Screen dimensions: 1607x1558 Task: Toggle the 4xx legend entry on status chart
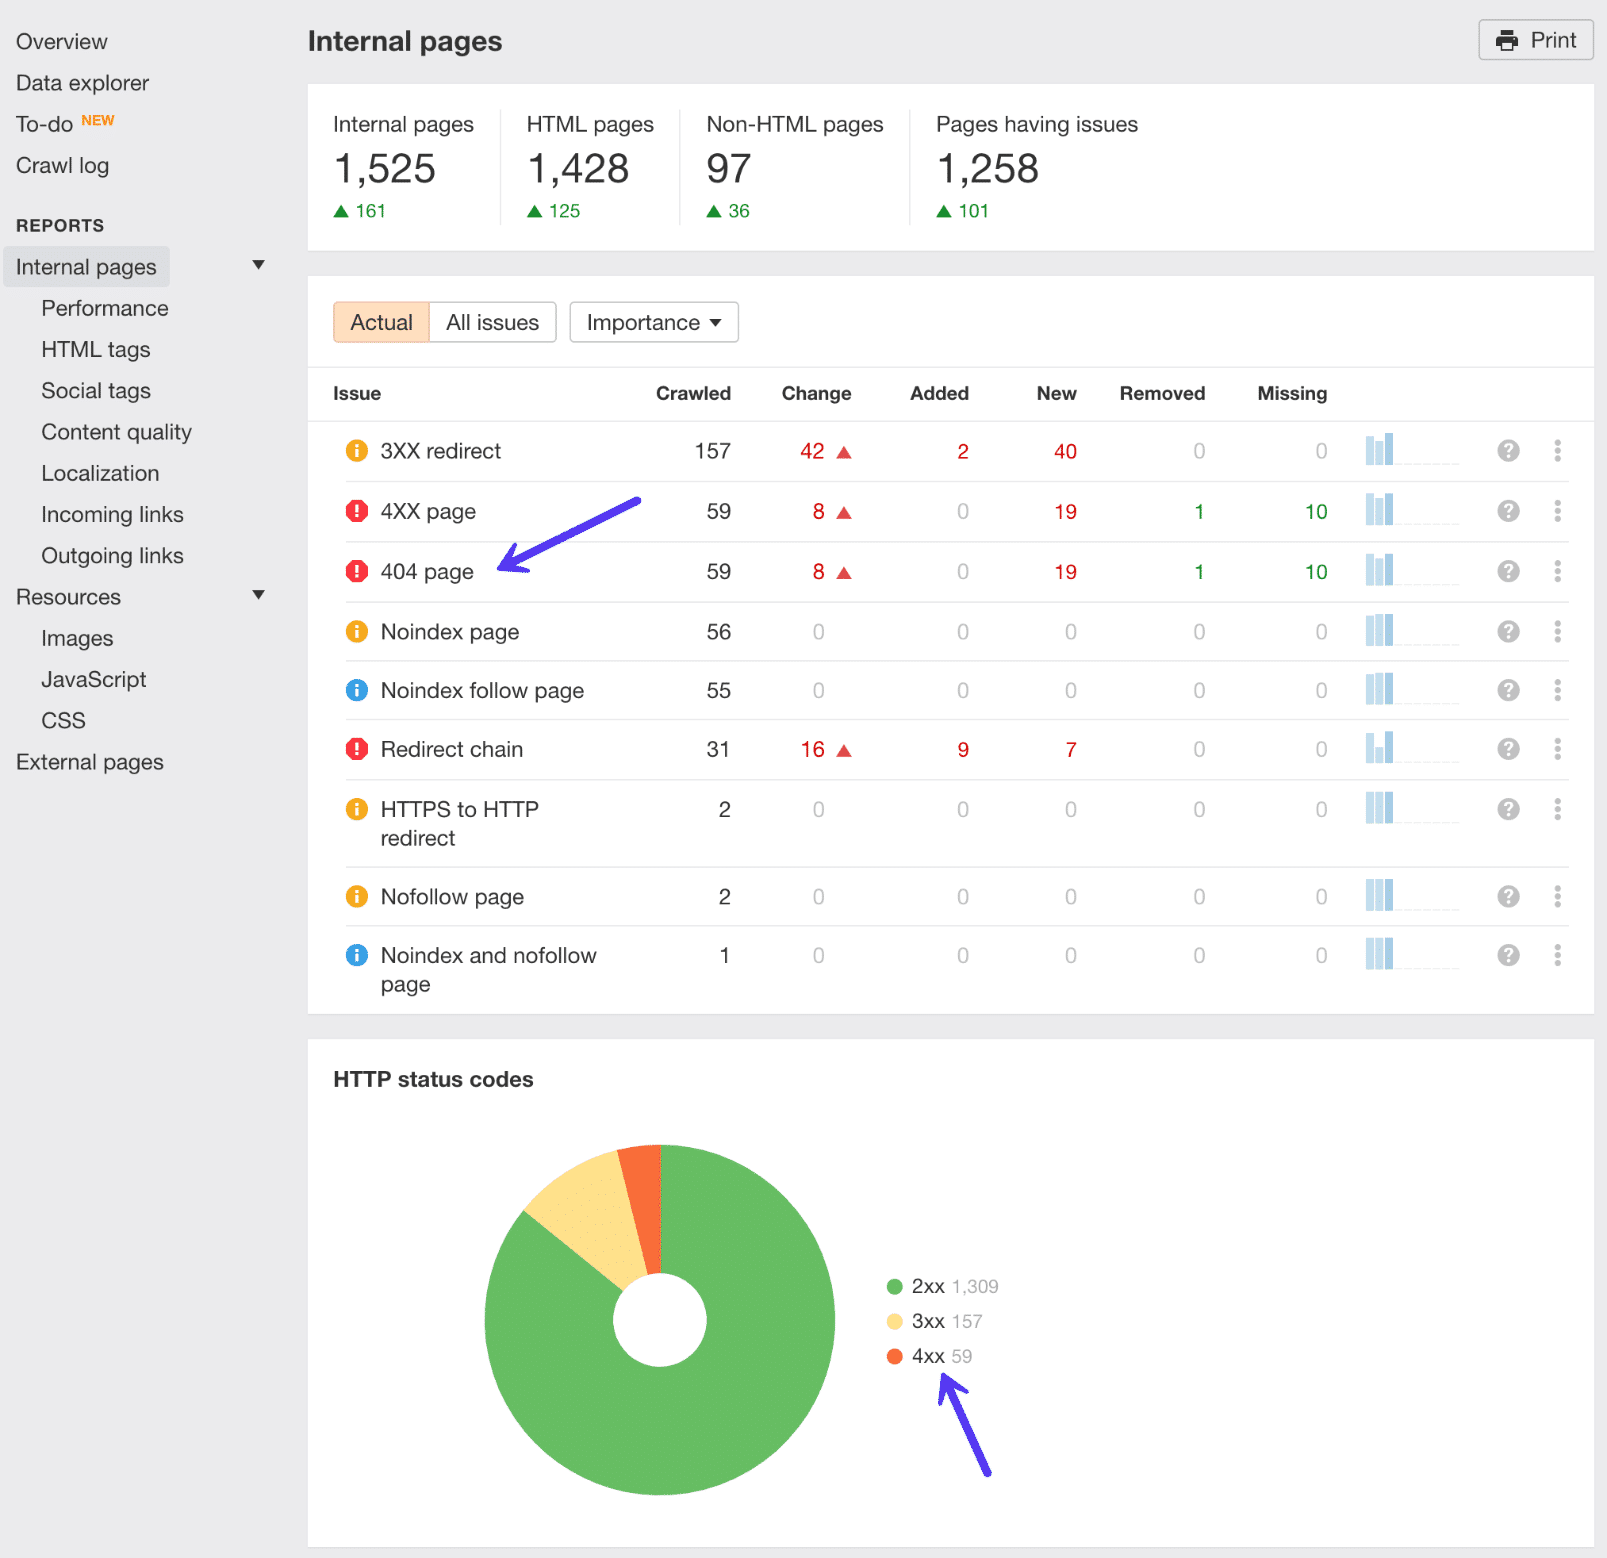[x=929, y=1356]
